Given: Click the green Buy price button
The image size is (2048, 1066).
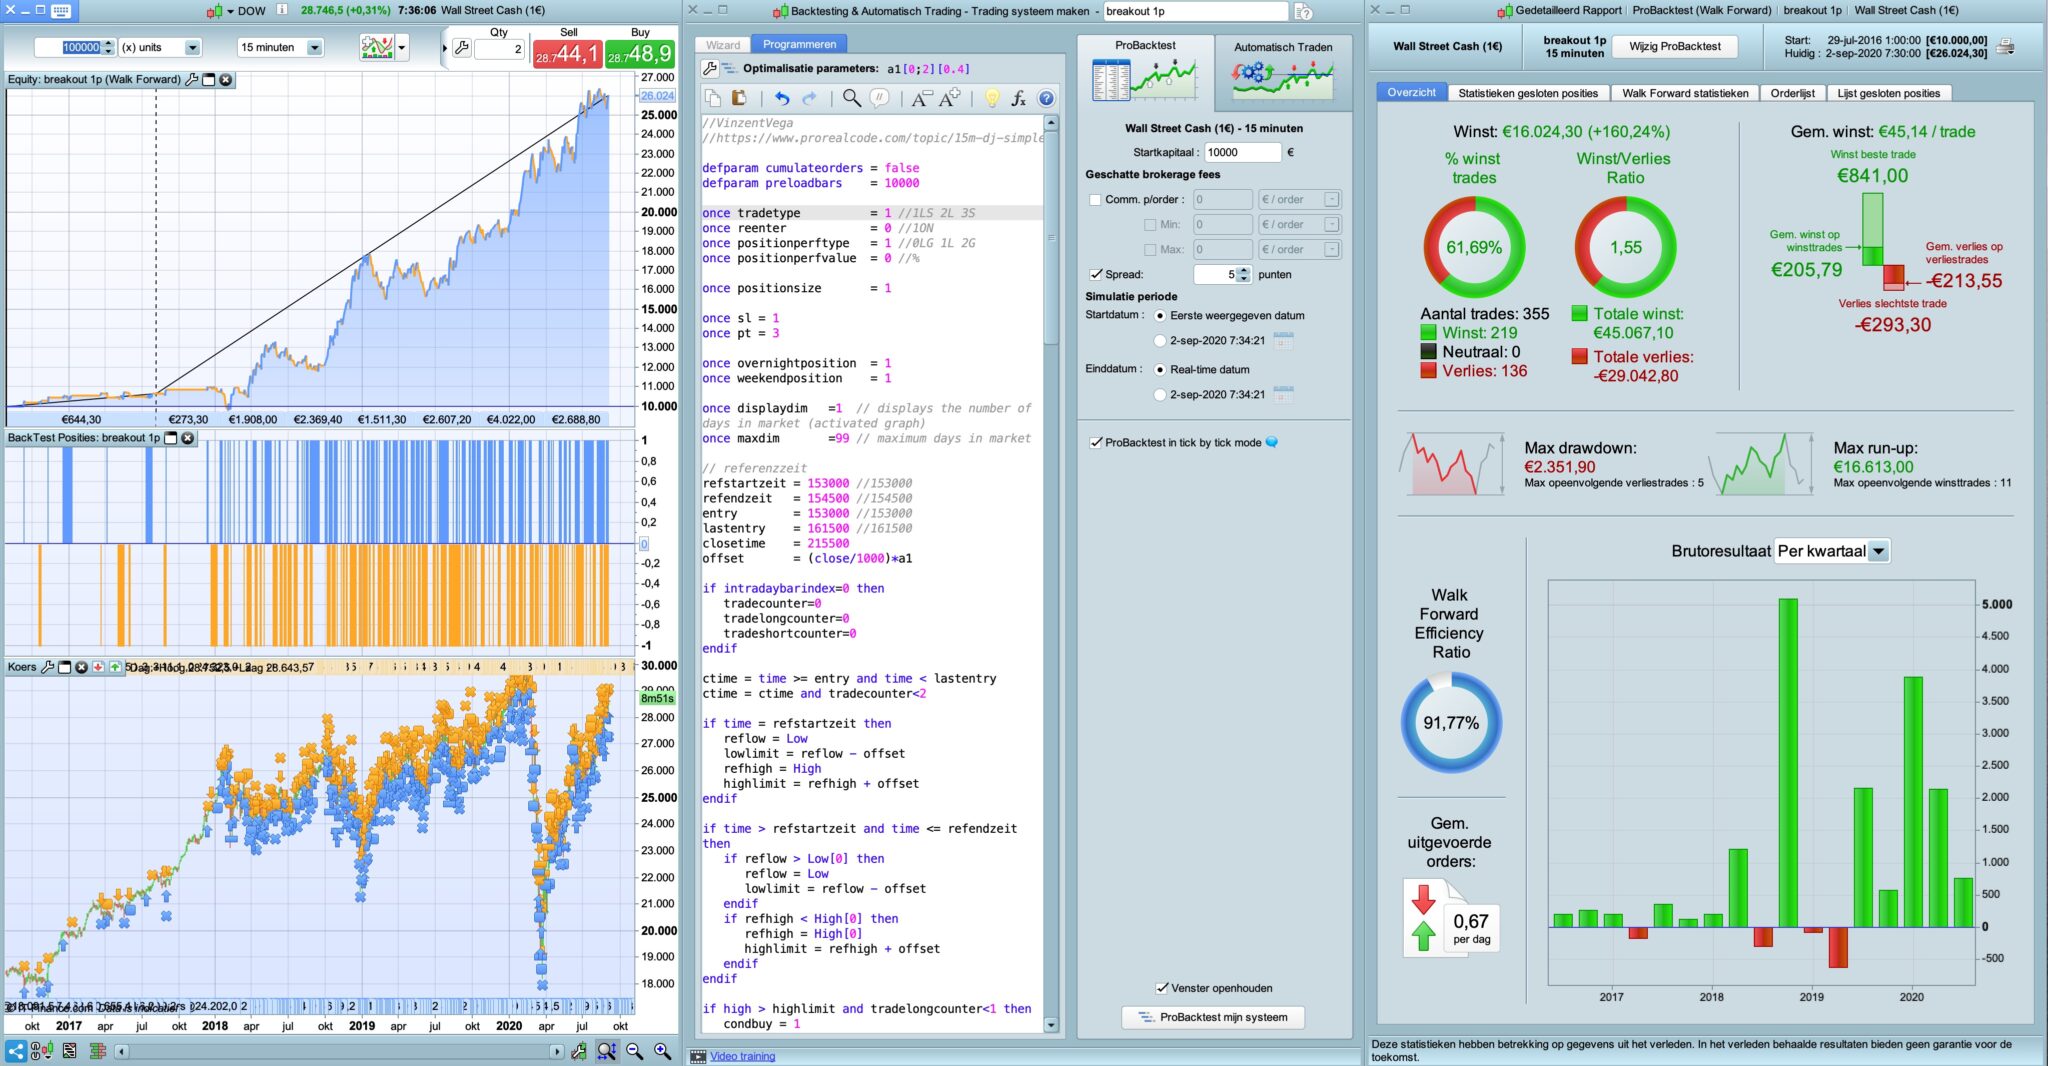Looking at the screenshot, I should 640,53.
